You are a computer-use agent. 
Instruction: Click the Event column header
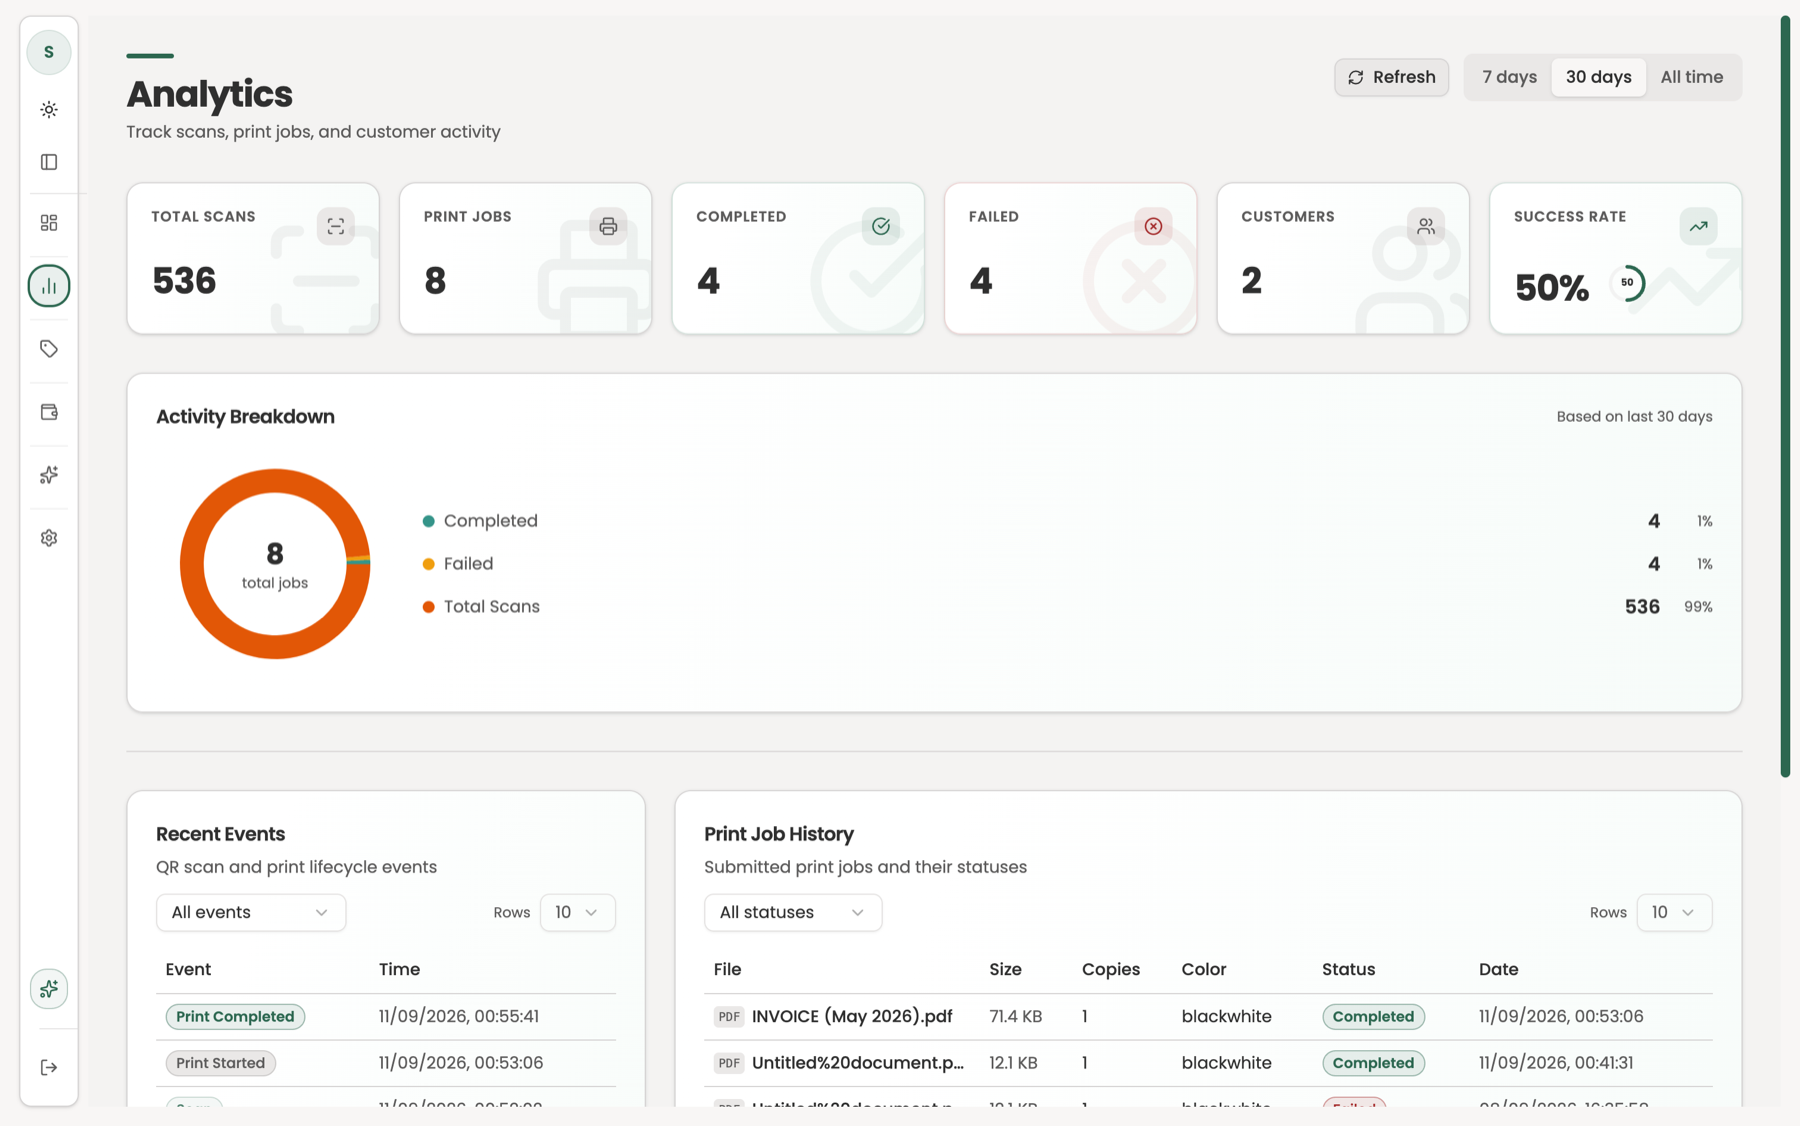[188, 969]
